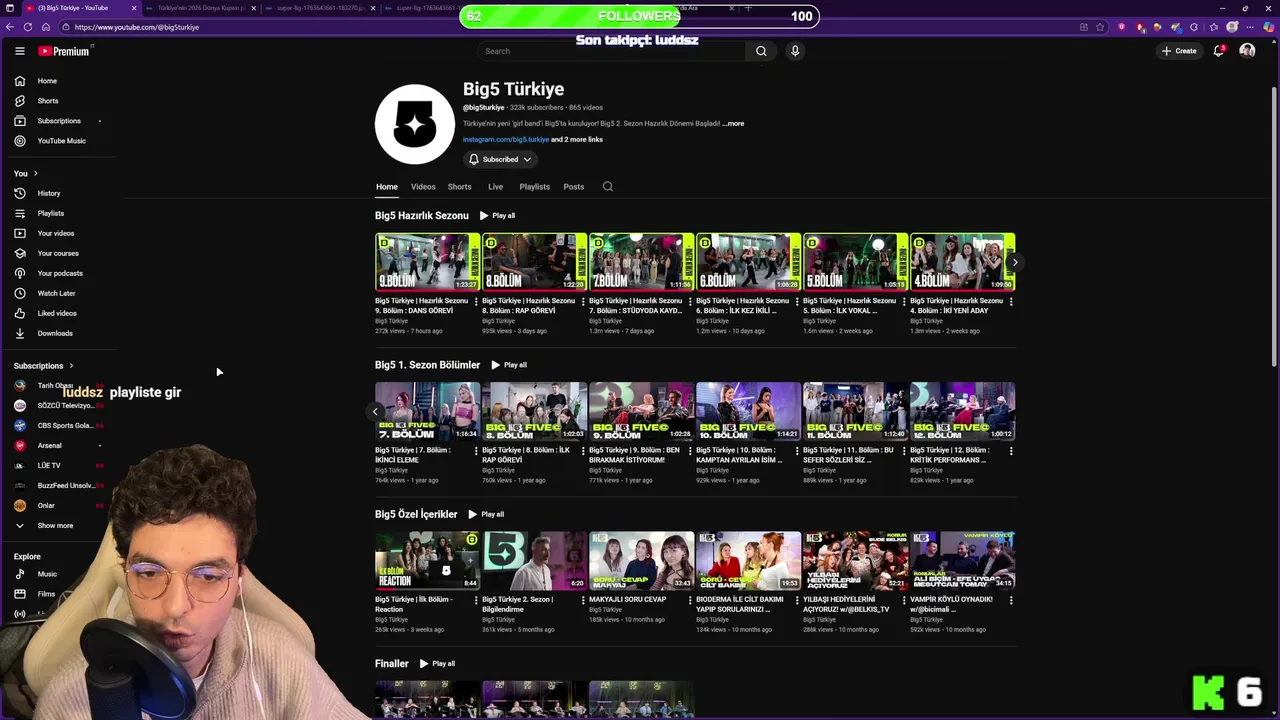Expand channel description with ...more
The width and height of the screenshot is (1280, 720).
(x=734, y=124)
